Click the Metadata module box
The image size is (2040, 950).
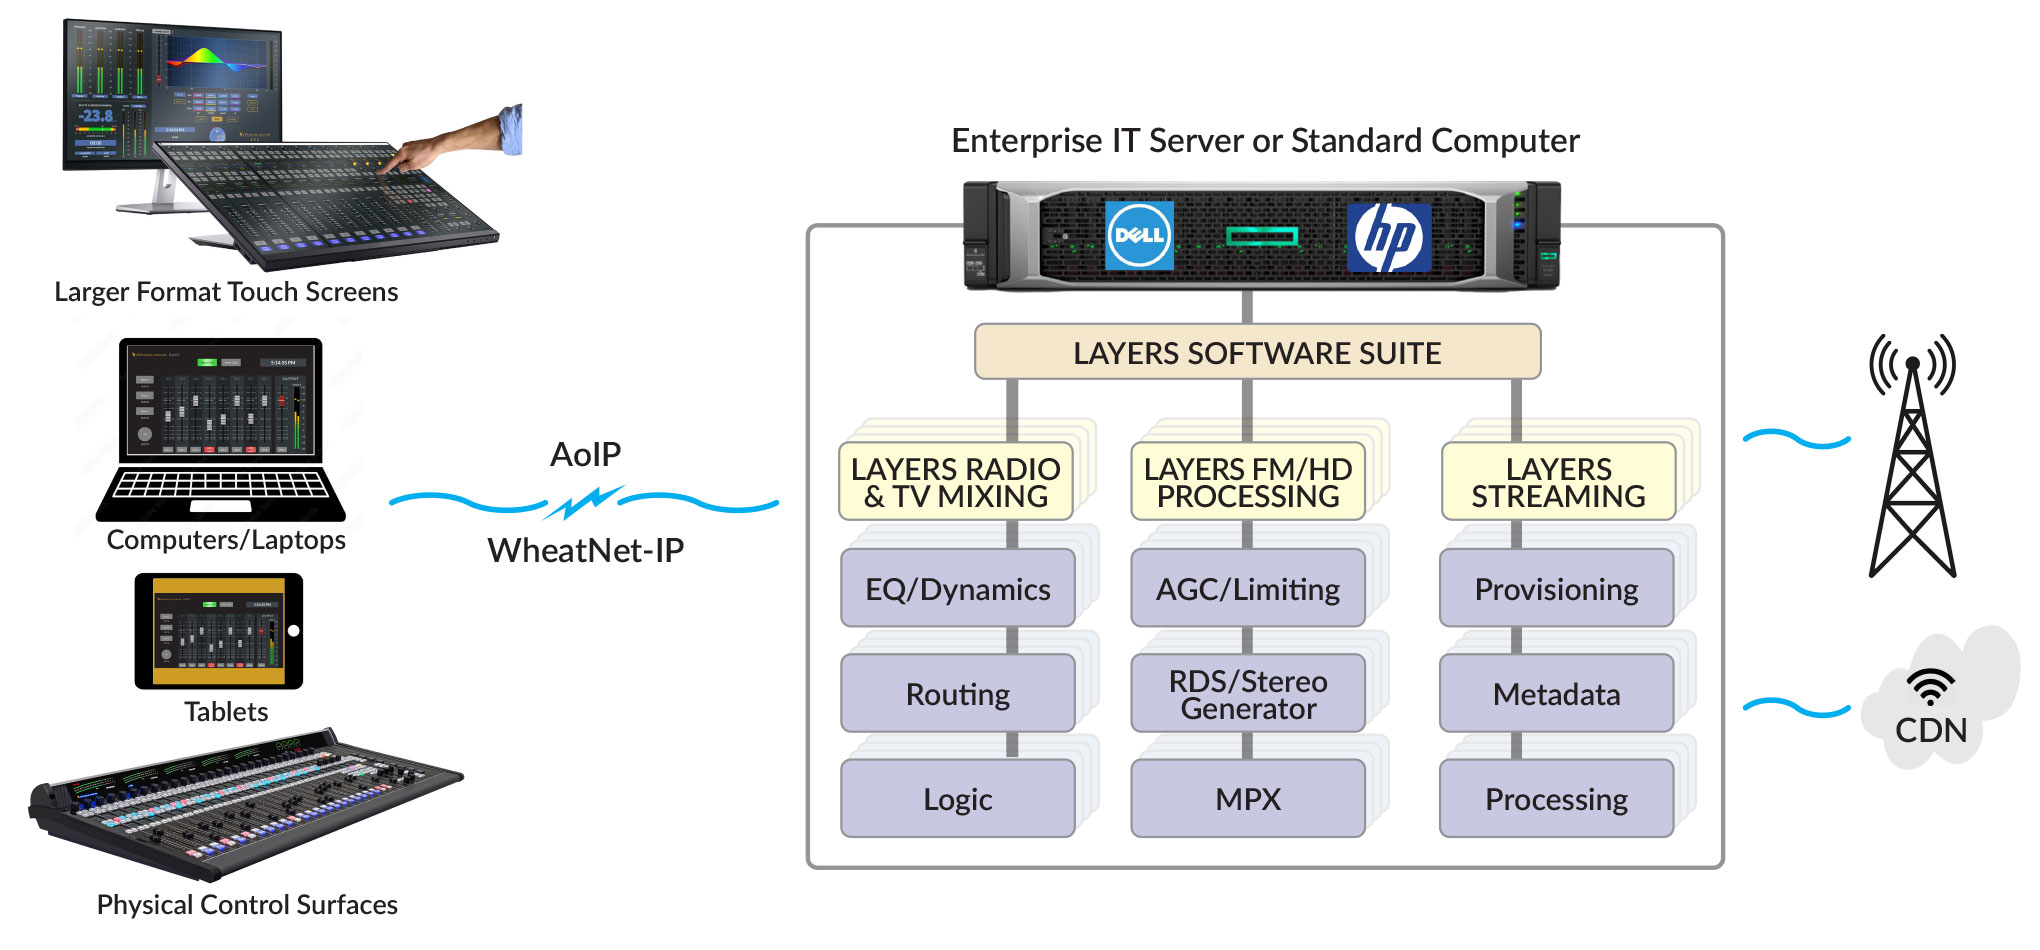pyautogui.click(x=1556, y=694)
